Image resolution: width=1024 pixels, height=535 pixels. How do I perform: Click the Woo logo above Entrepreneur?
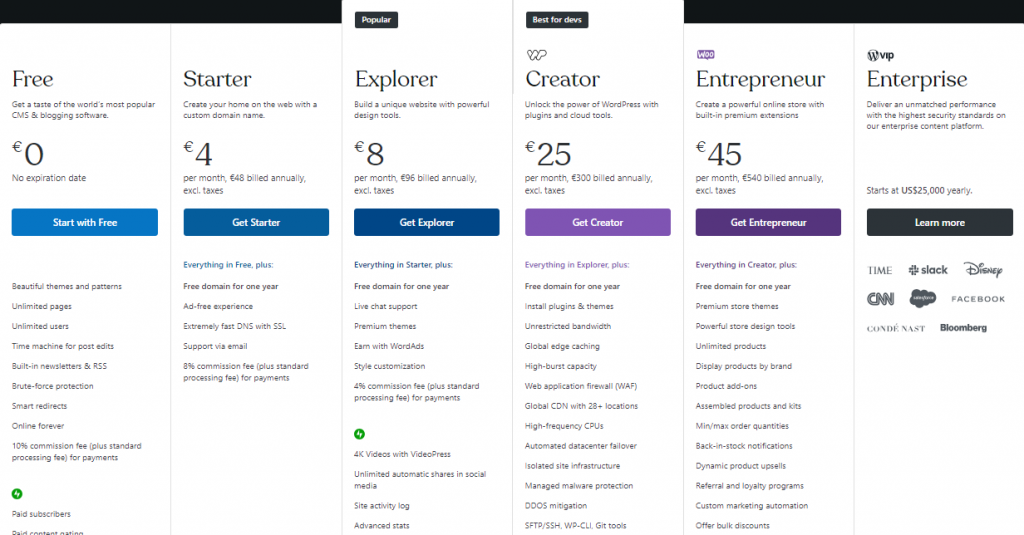click(x=705, y=55)
